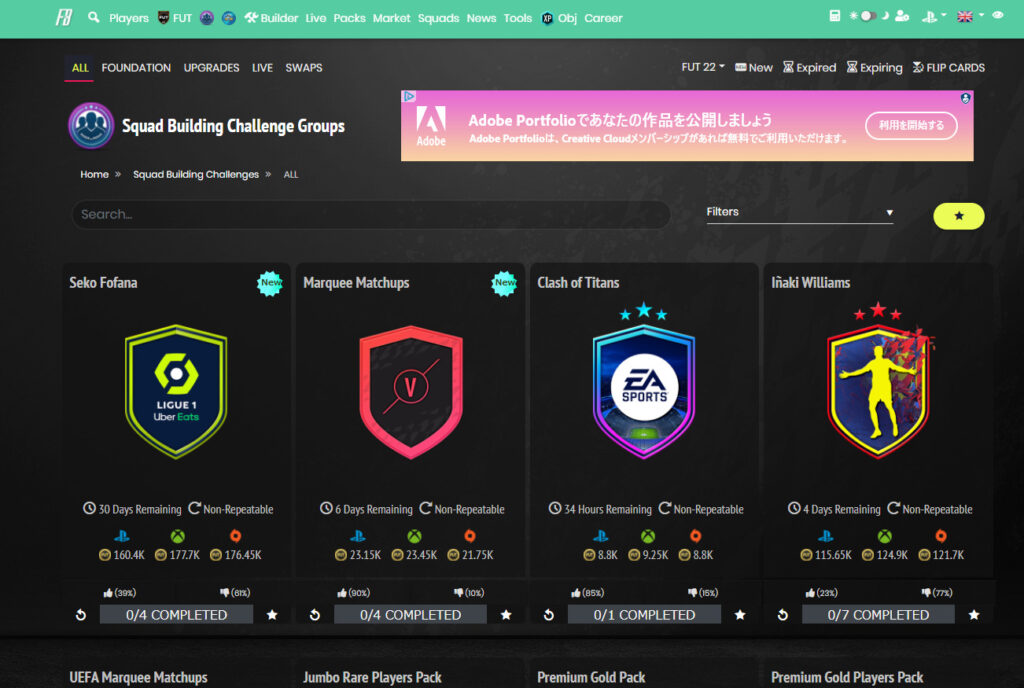Click the first round club badge icon after FUT
This screenshot has width=1024, height=688.
pos(207,18)
